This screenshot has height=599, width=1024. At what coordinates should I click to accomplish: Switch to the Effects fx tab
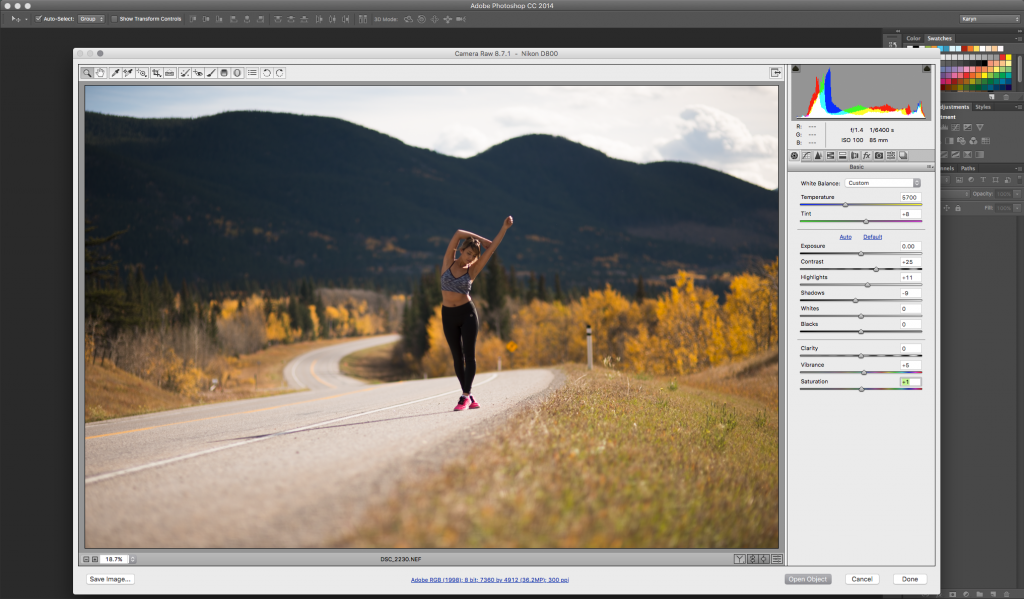tap(867, 155)
